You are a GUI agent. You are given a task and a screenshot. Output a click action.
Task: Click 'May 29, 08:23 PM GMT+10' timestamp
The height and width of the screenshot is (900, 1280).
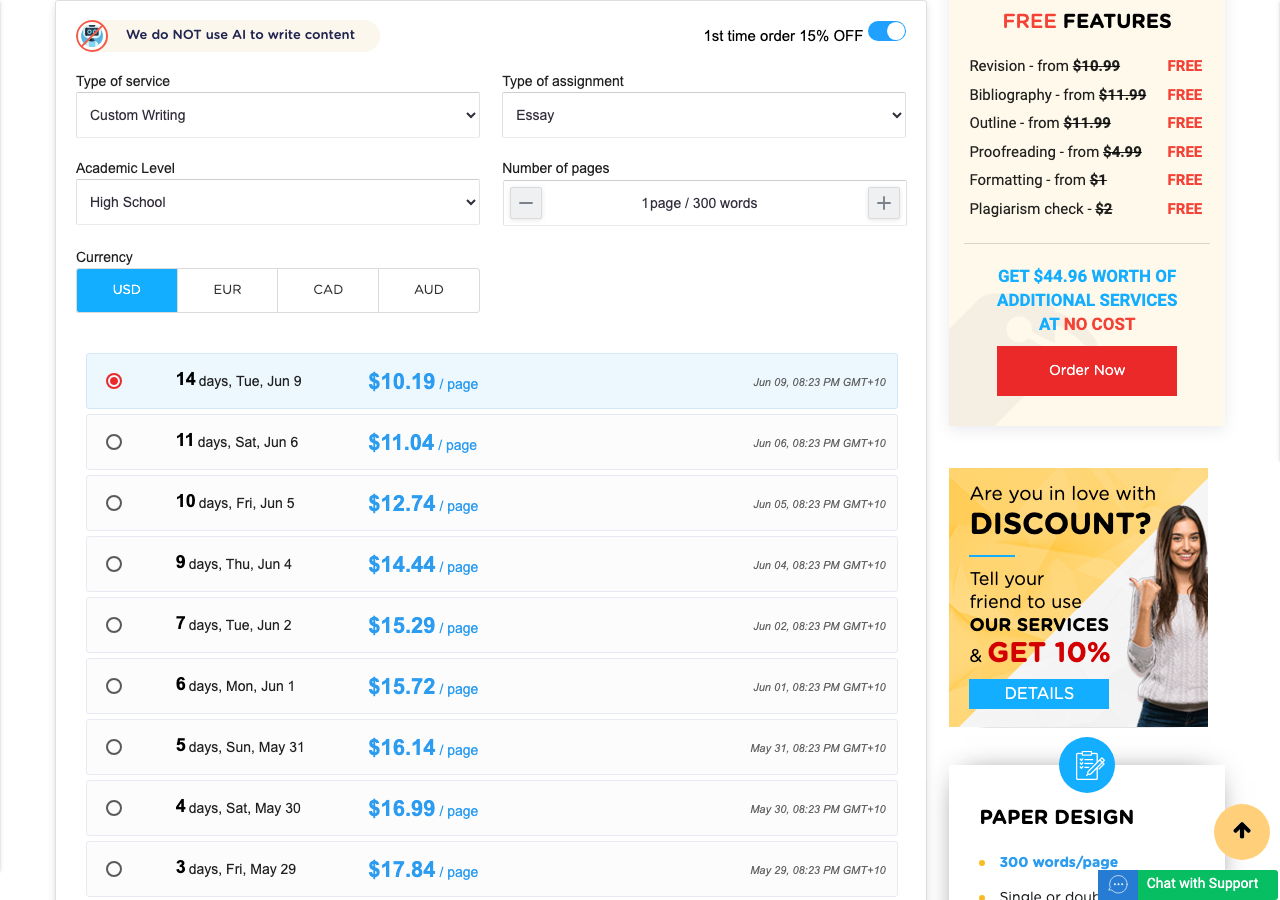(818, 870)
